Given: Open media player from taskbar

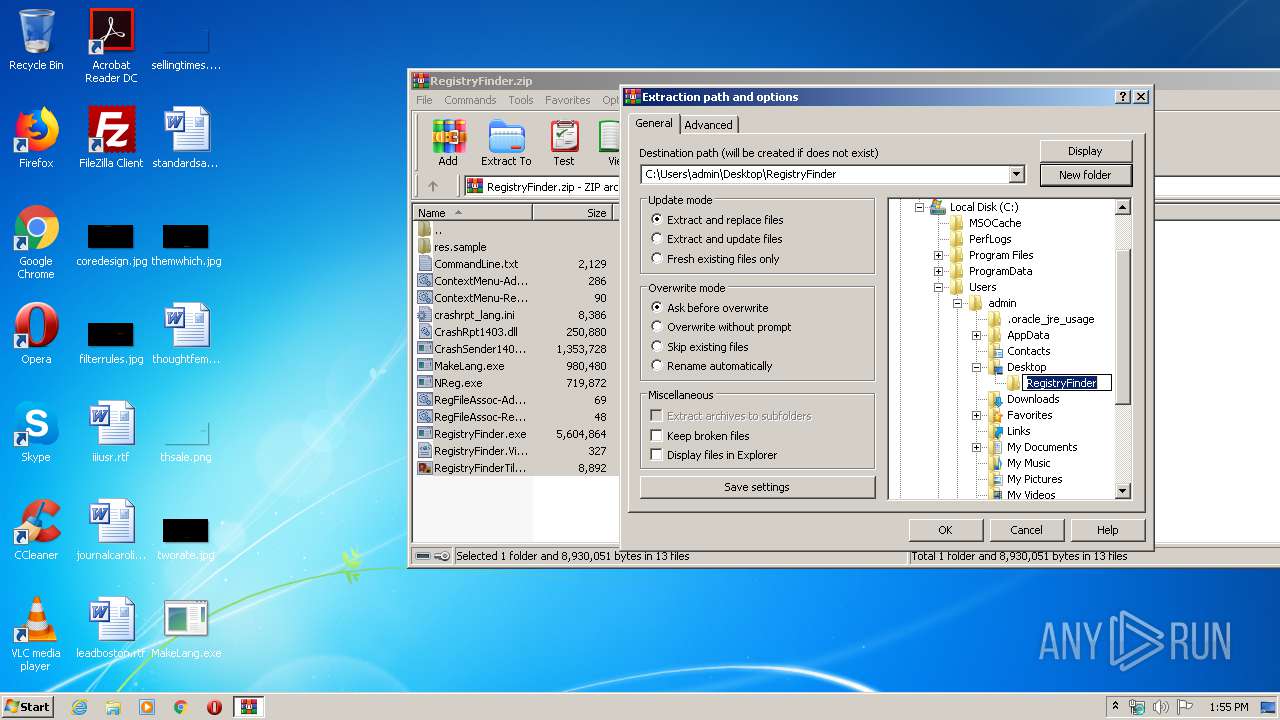Looking at the screenshot, I should 147,707.
